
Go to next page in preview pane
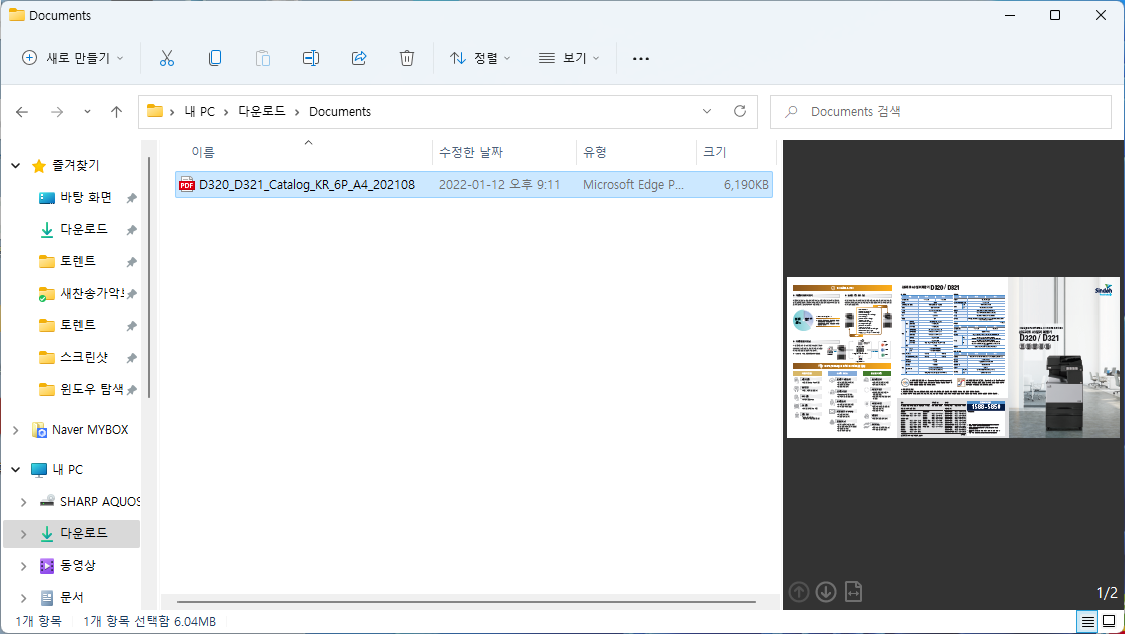tap(826, 592)
